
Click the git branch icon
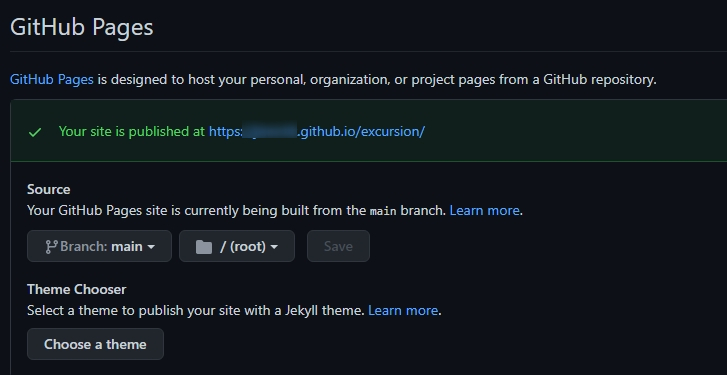click(51, 247)
